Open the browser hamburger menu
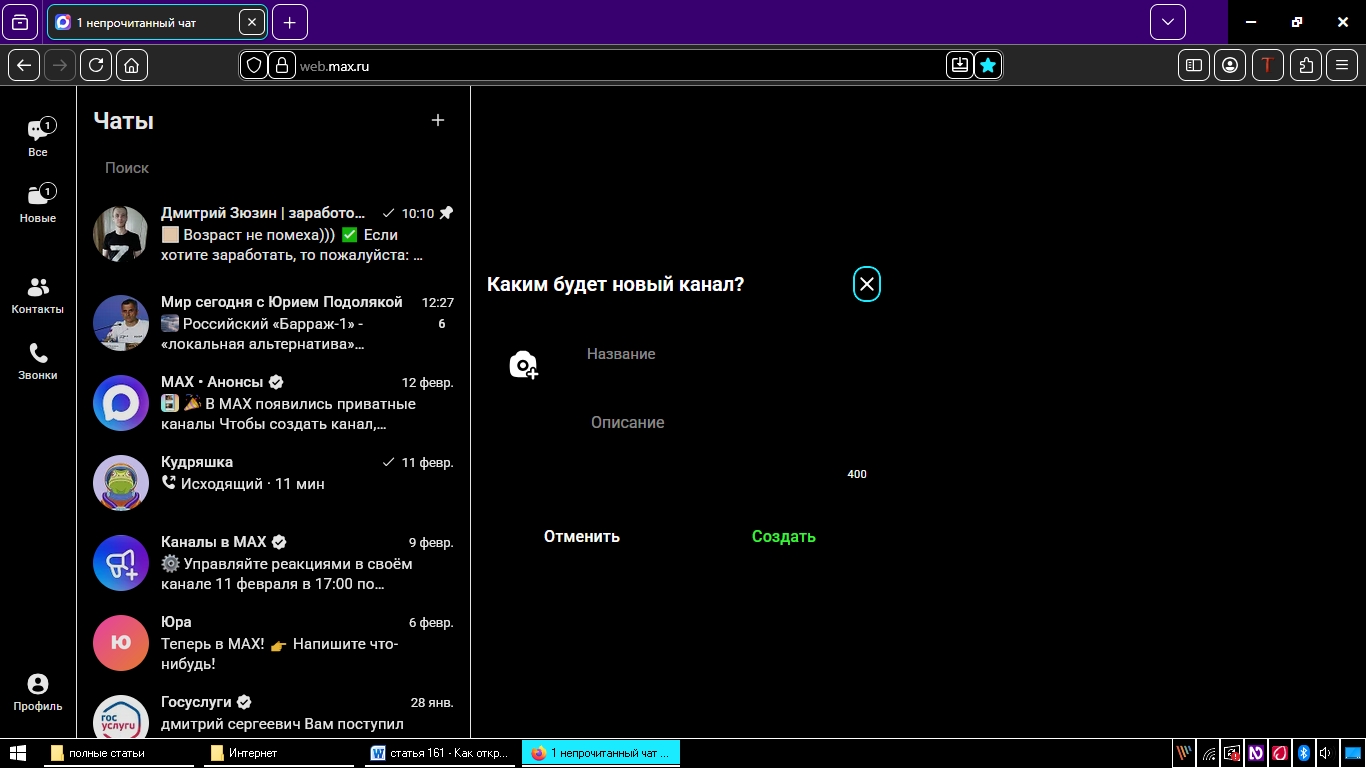 tap(1343, 65)
